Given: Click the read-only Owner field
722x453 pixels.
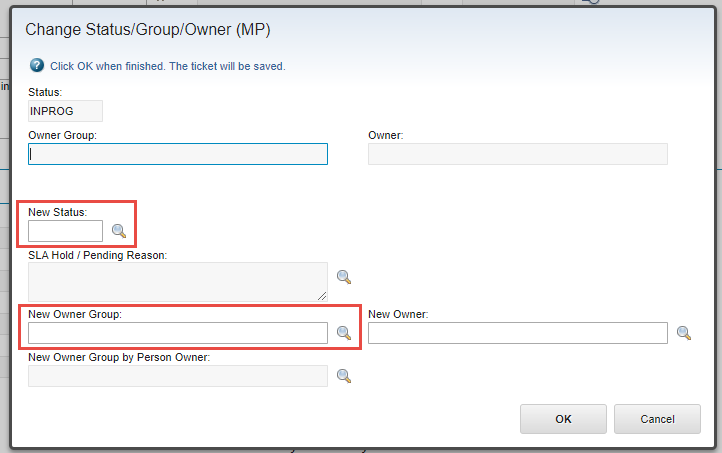Looking at the screenshot, I should click(518, 154).
